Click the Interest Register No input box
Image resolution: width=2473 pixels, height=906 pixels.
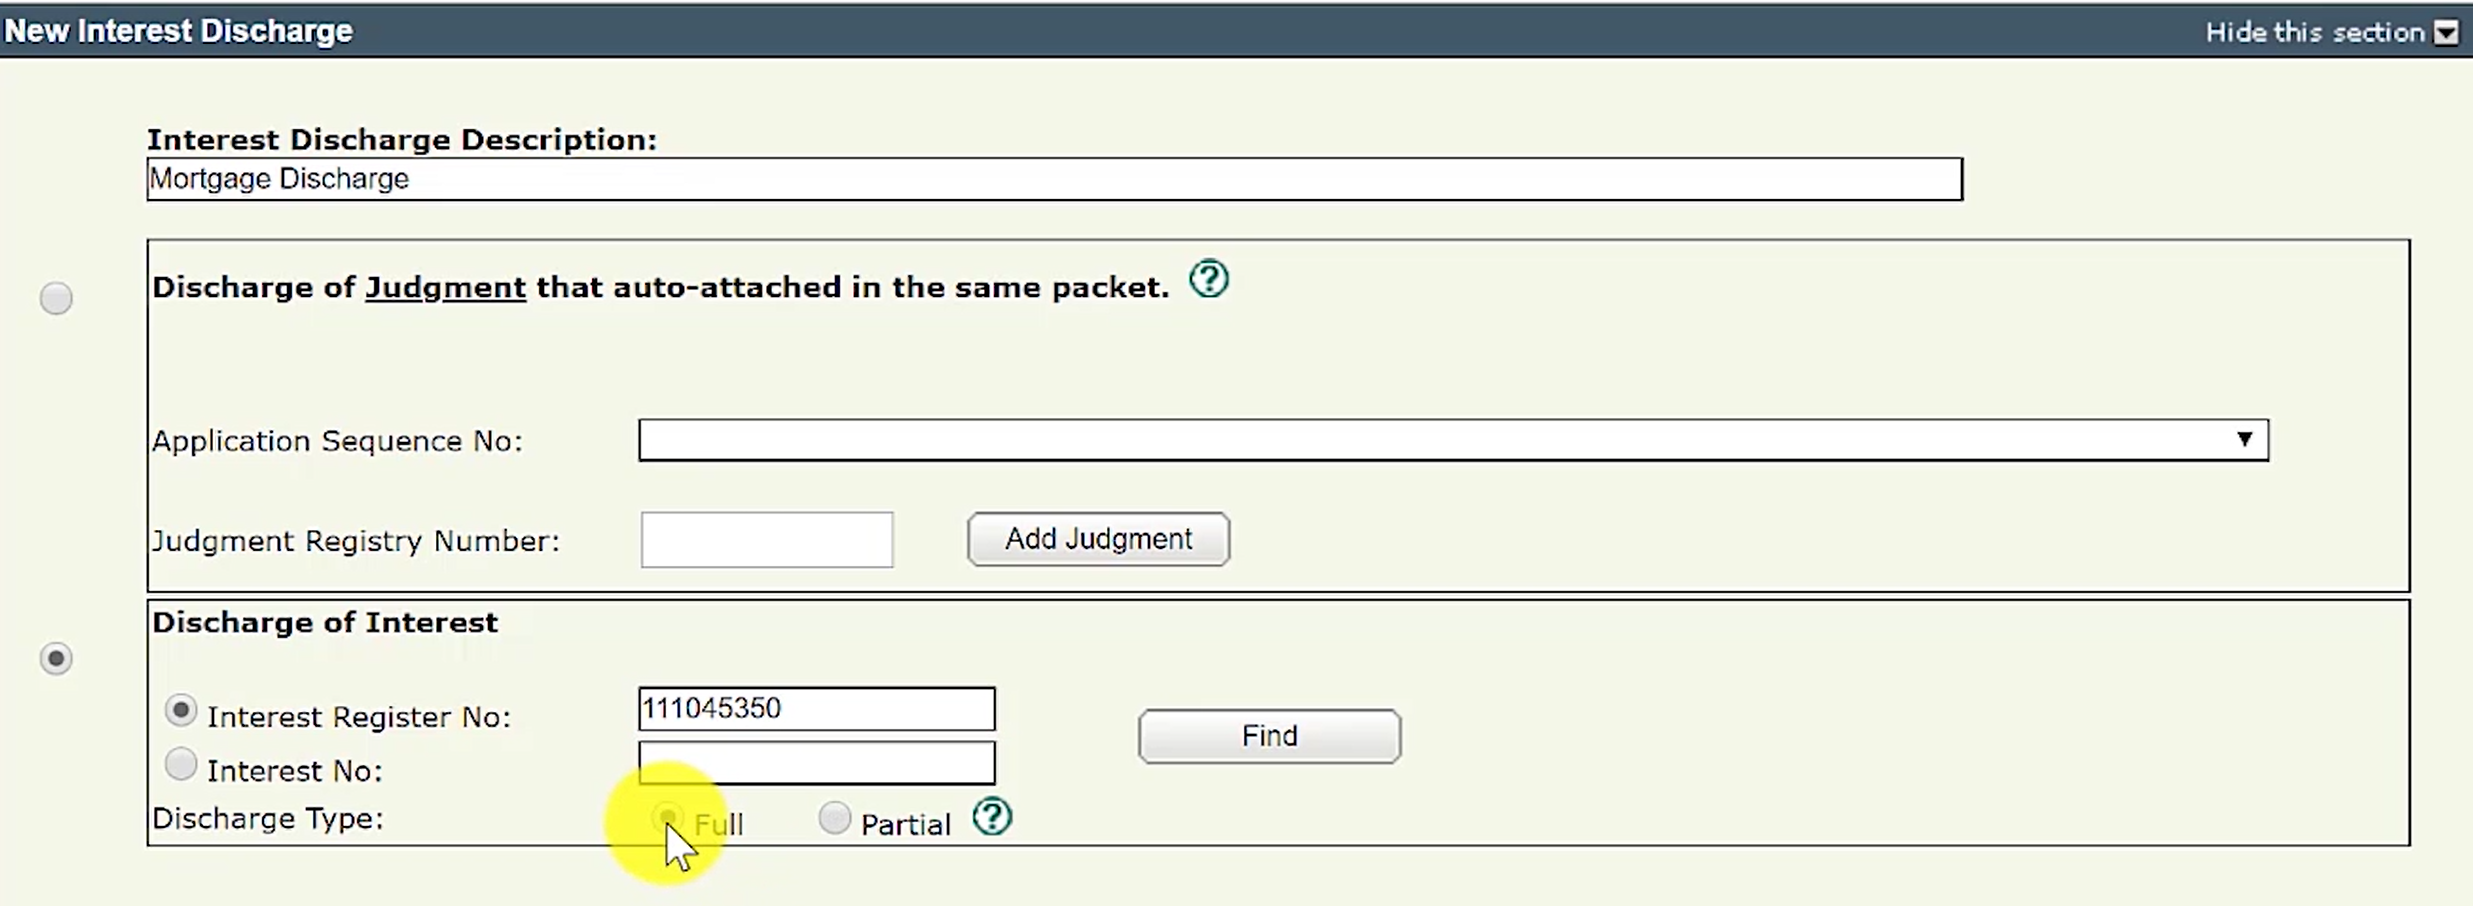pyautogui.click(x=816, y=709)
